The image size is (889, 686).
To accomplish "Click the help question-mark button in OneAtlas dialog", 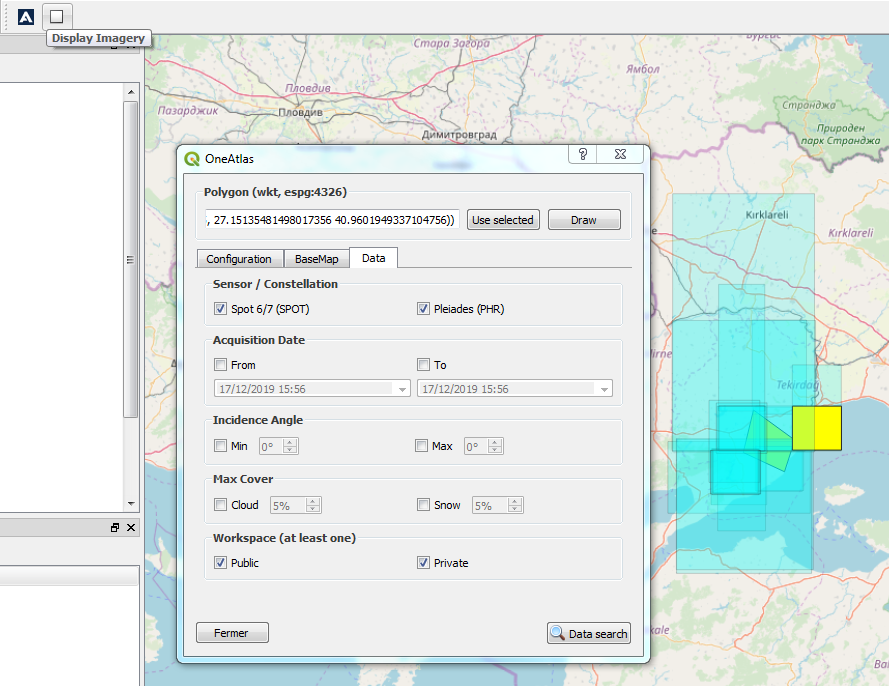I will [582, 154].
